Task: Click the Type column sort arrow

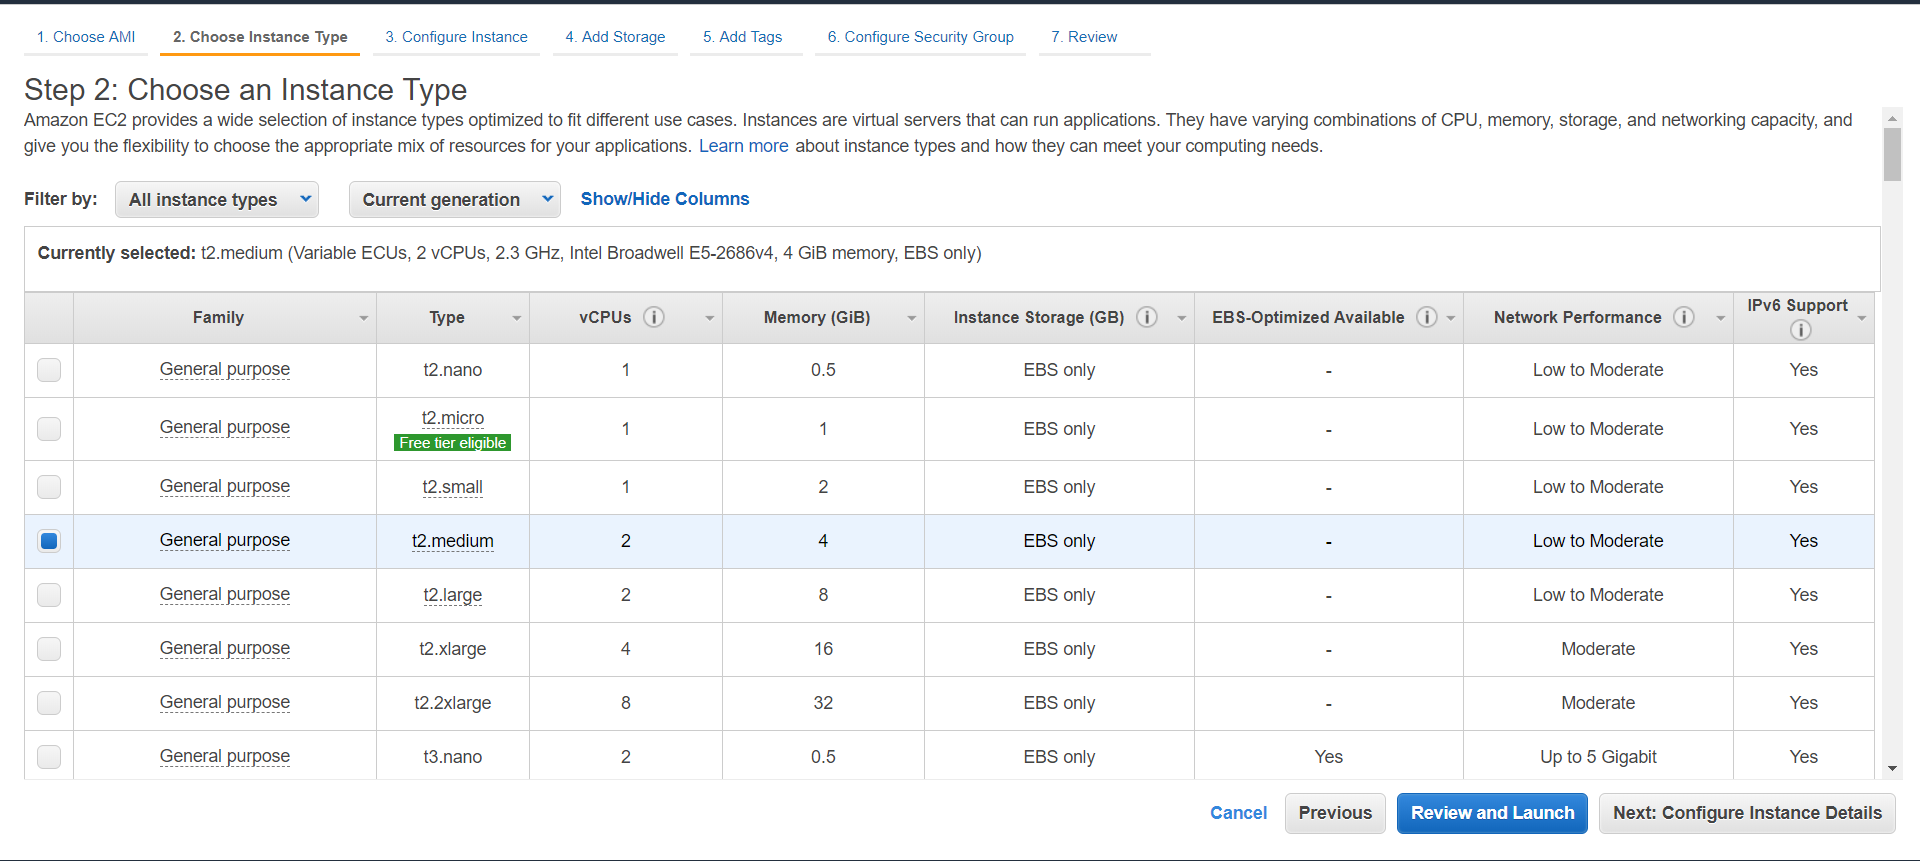Action: tap(516, 318)
